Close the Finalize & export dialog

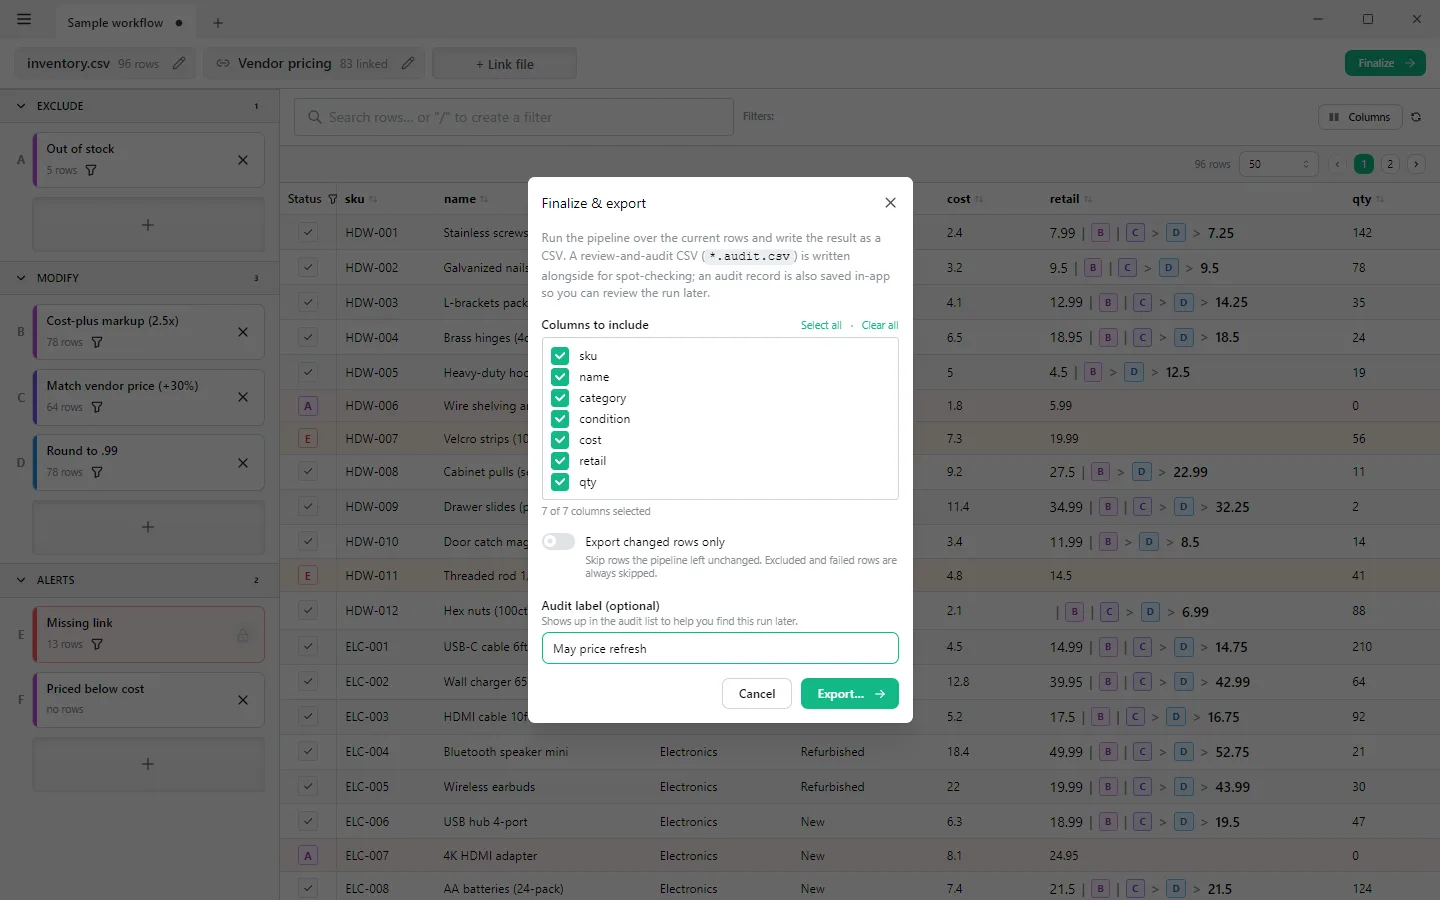click(x=890, y=203)
